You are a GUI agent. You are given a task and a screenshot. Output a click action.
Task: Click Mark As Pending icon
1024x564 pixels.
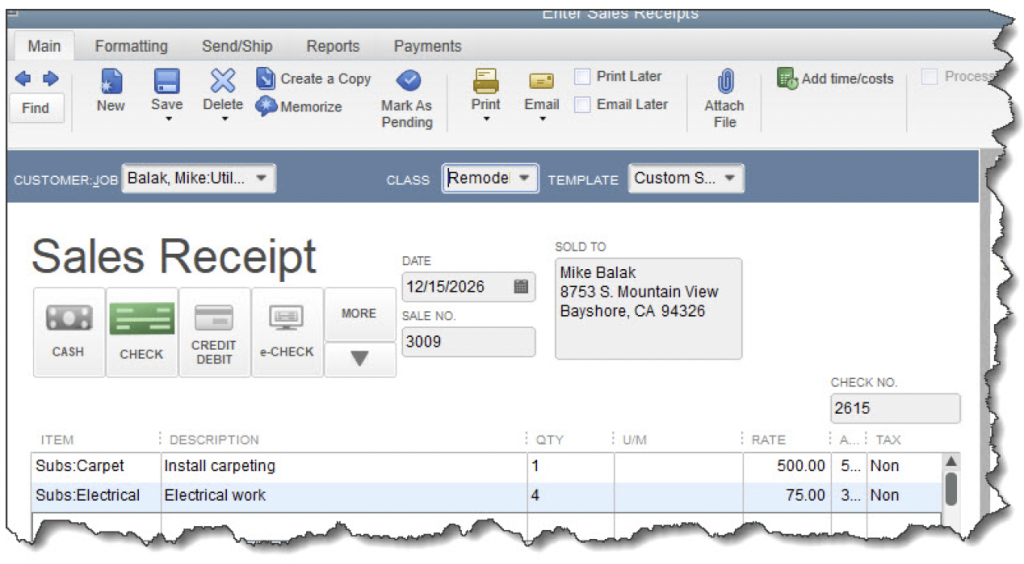click(x=407, y=81)
